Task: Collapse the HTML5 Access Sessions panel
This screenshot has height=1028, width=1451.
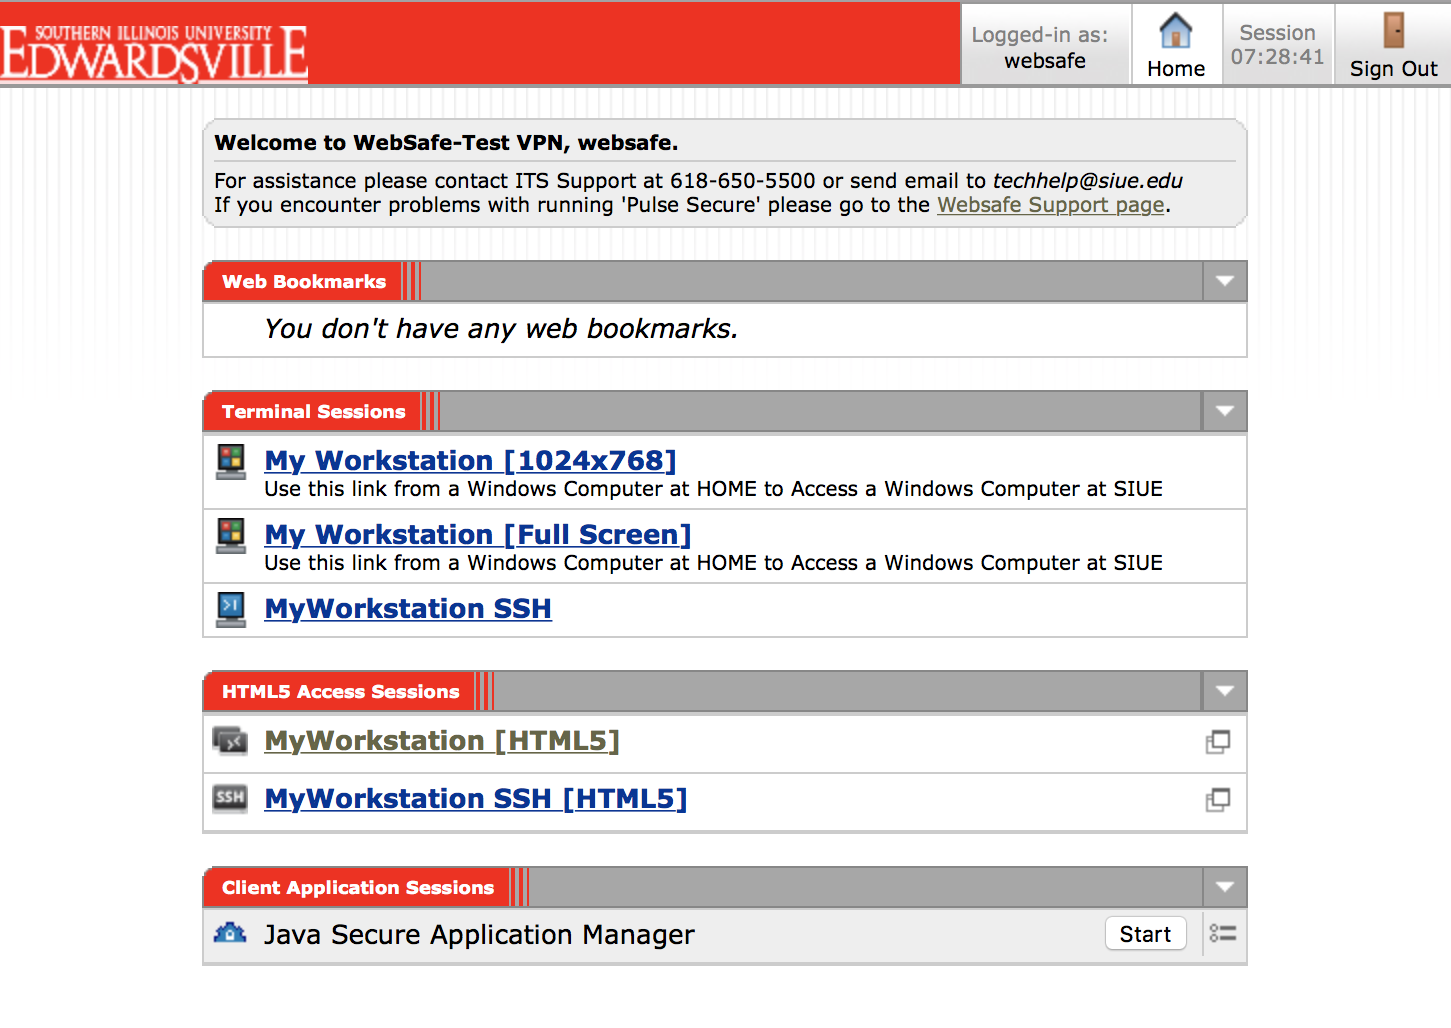Action: [x=1224, y=692]
